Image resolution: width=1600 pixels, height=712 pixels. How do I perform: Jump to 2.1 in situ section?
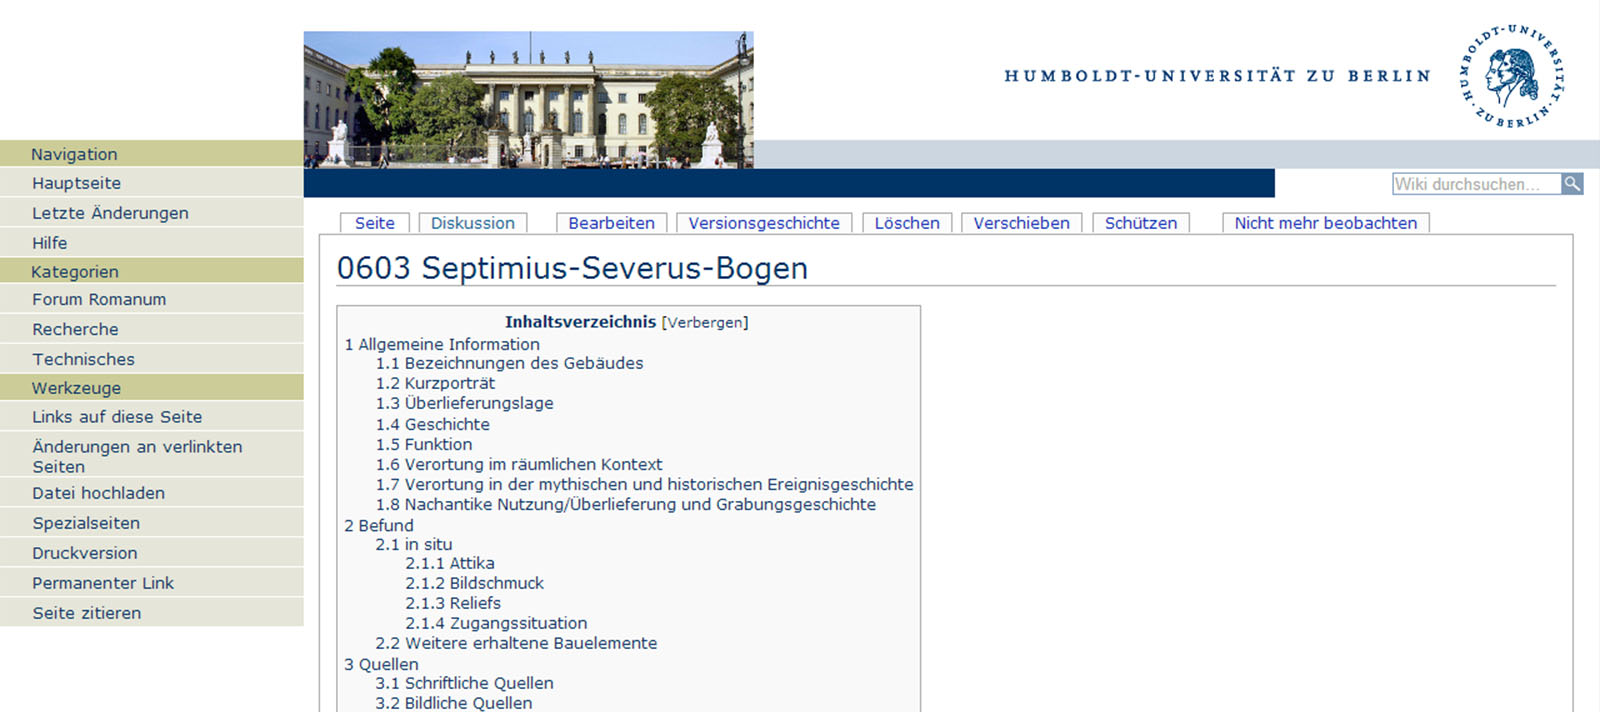414,544
